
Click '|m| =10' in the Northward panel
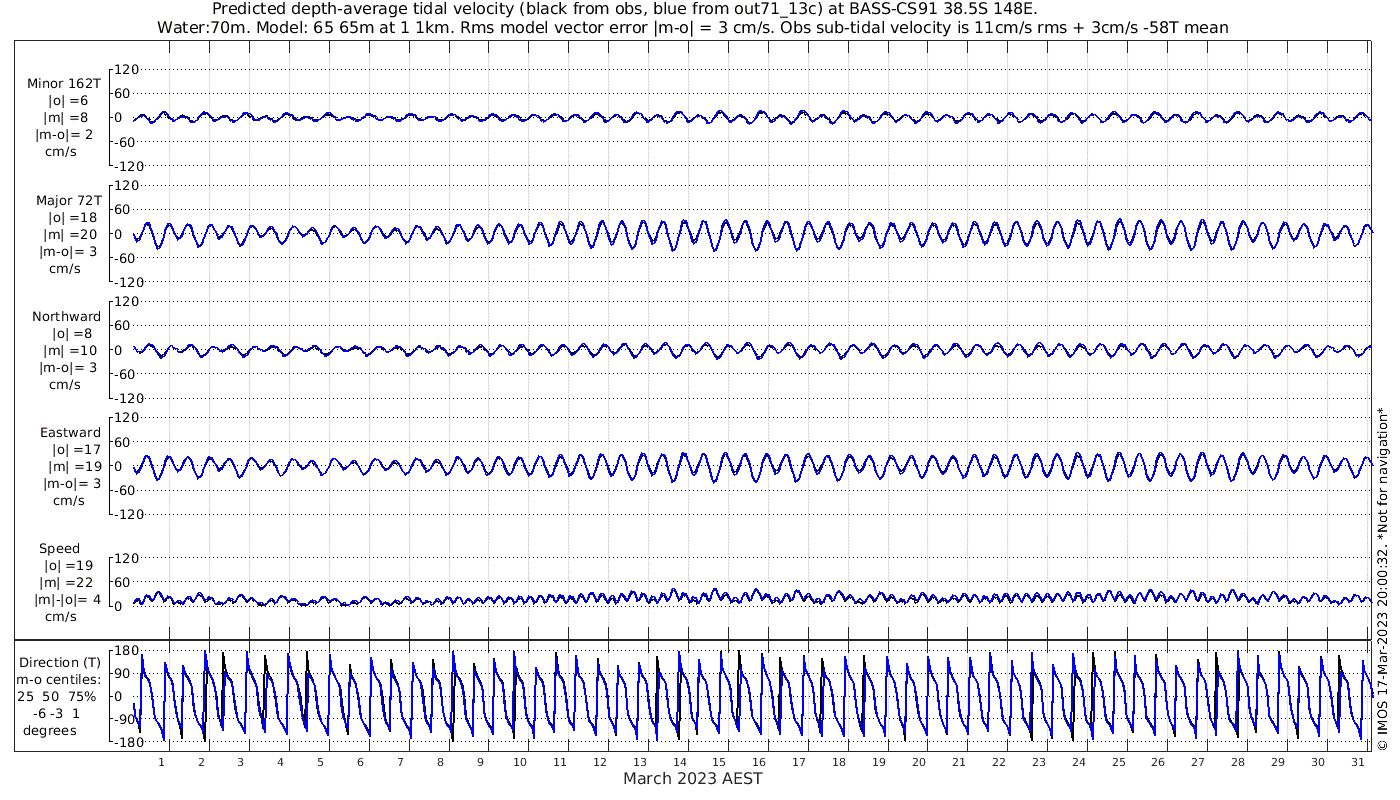70,351
